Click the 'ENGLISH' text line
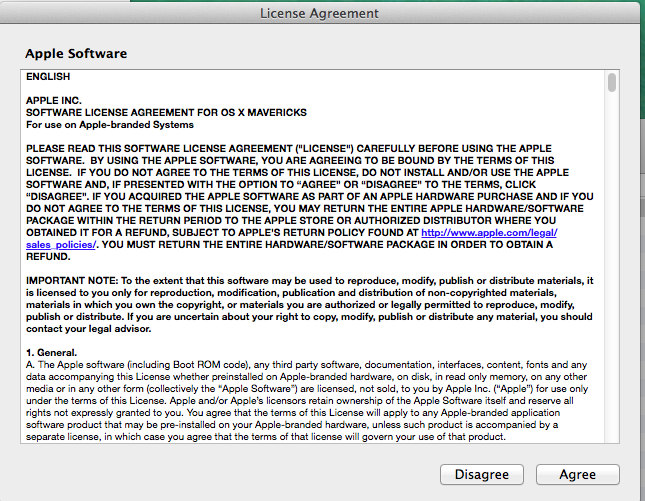This screenshot has width=645, height=501. click(48, 77)
